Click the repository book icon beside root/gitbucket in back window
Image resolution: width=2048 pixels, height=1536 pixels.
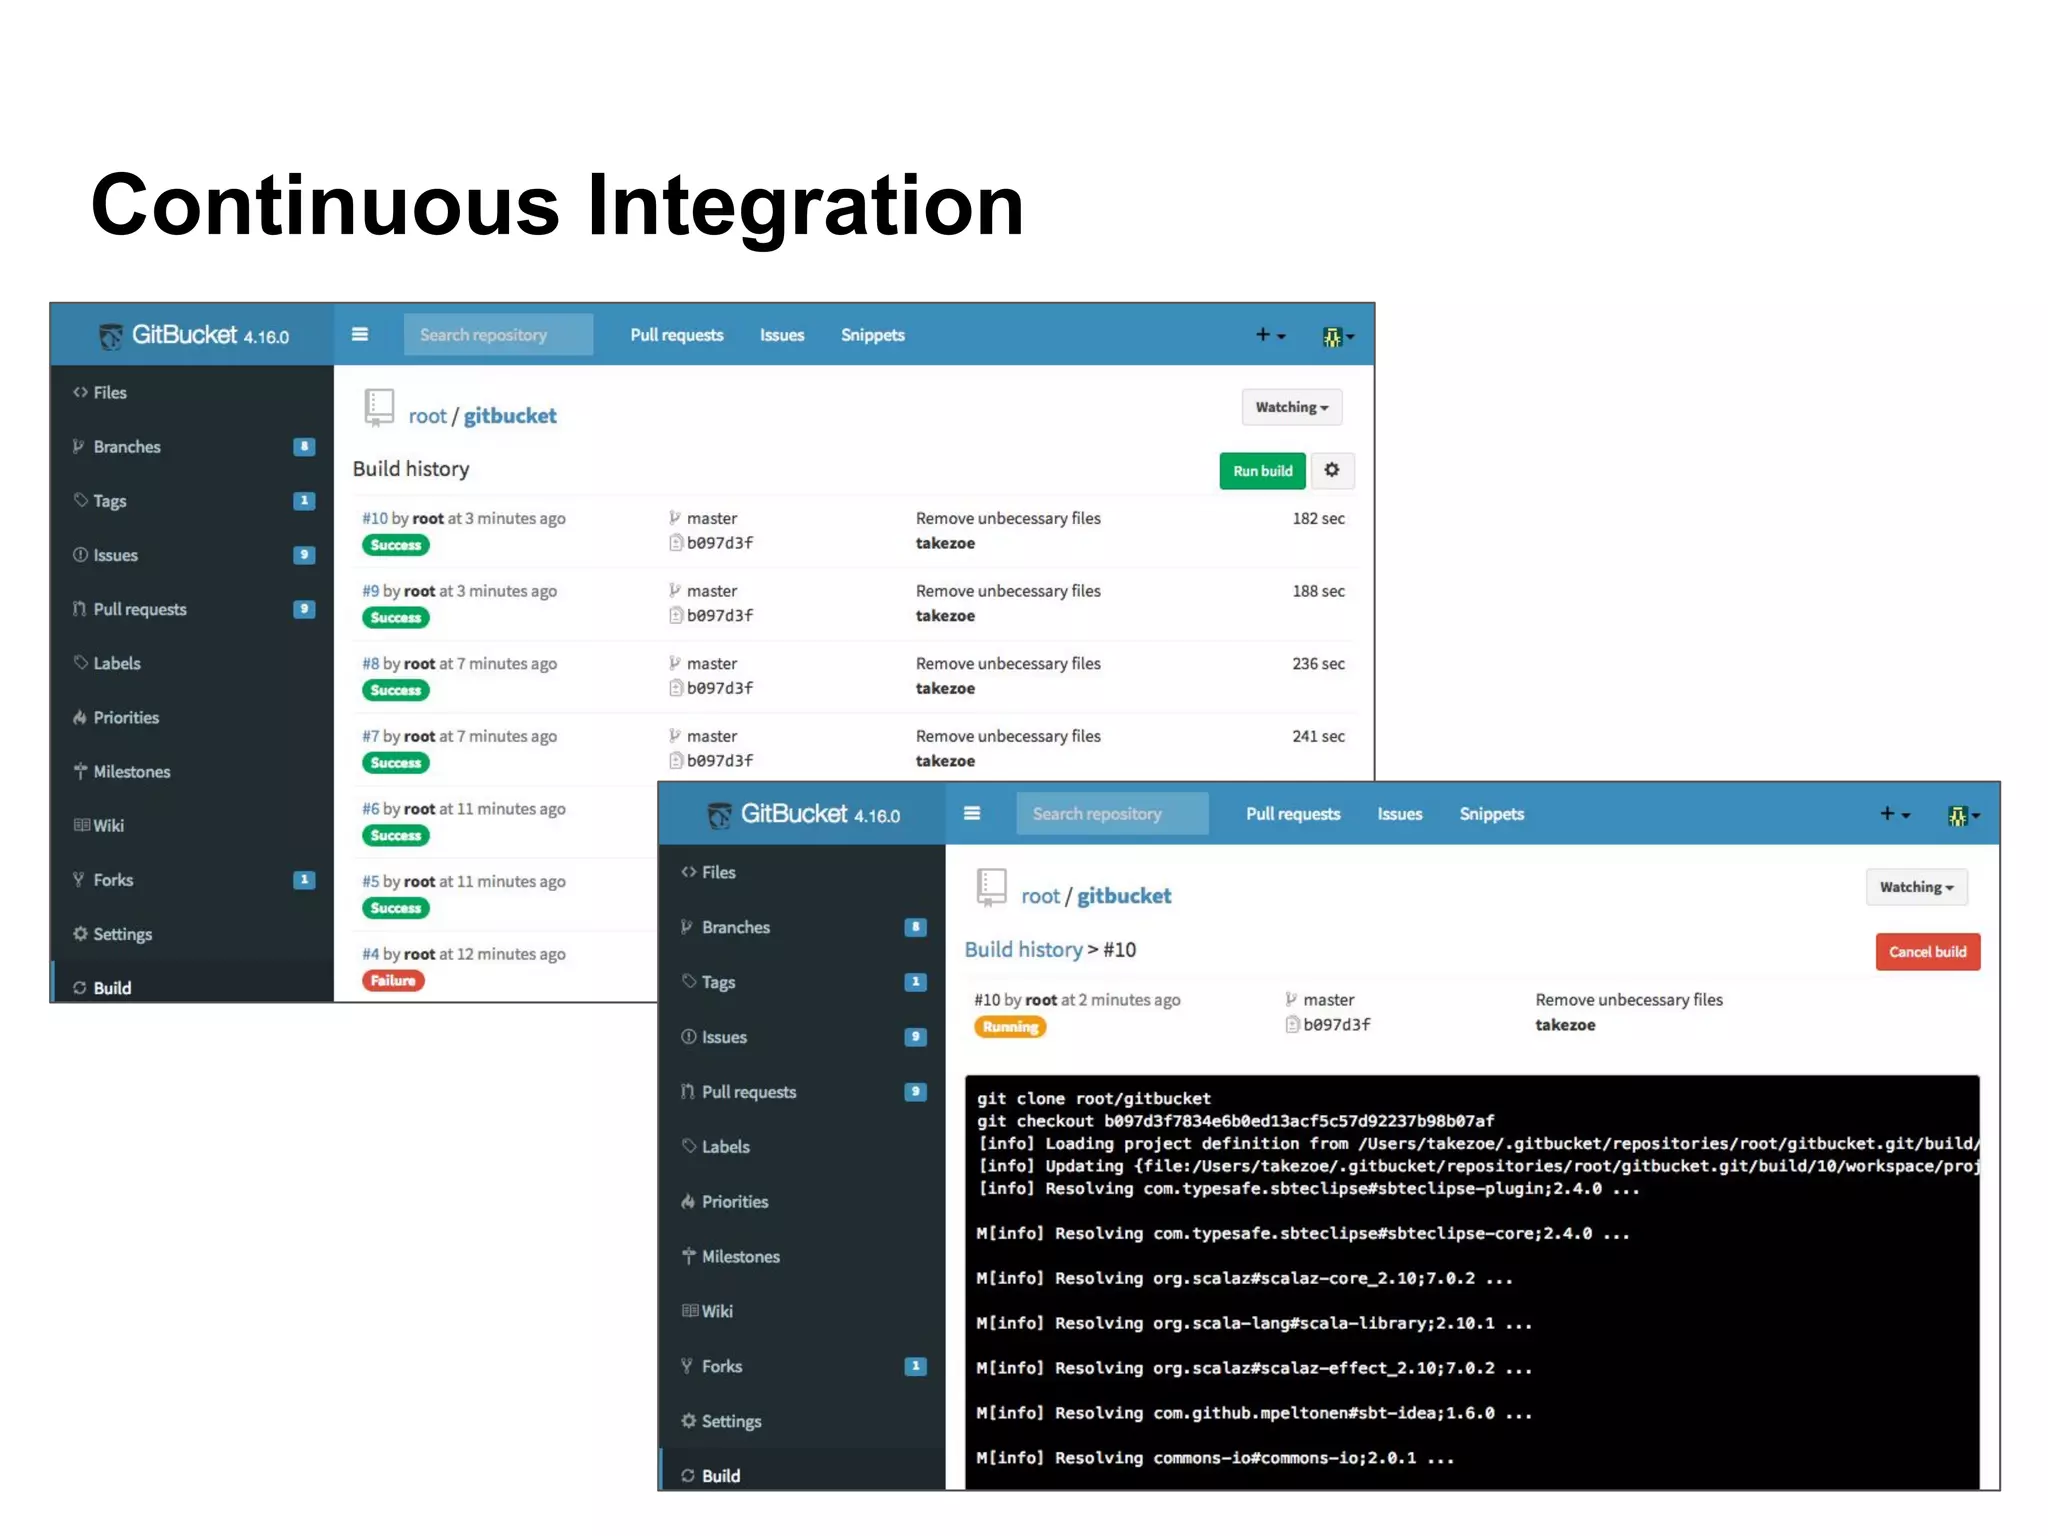pyautogui.click(x=379, y=408)
